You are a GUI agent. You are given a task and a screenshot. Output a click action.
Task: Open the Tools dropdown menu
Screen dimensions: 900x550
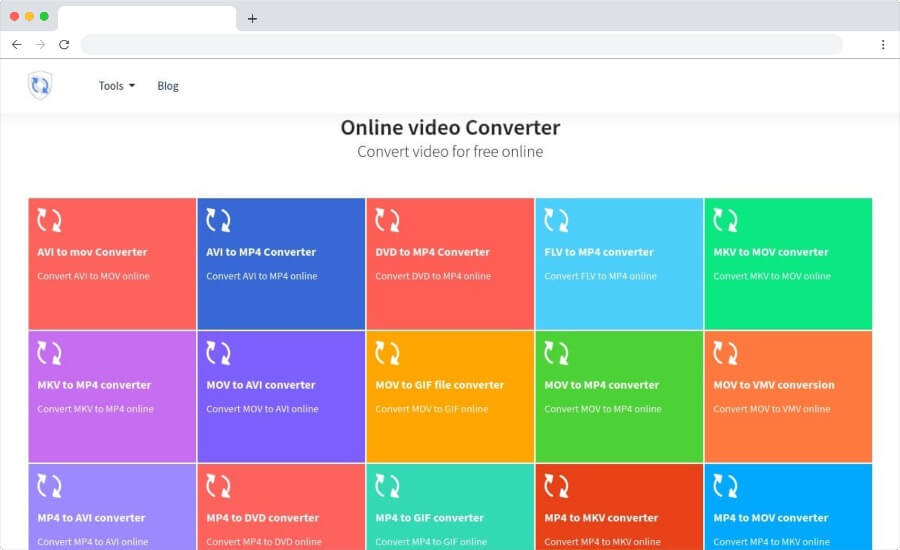pos(117,86)
